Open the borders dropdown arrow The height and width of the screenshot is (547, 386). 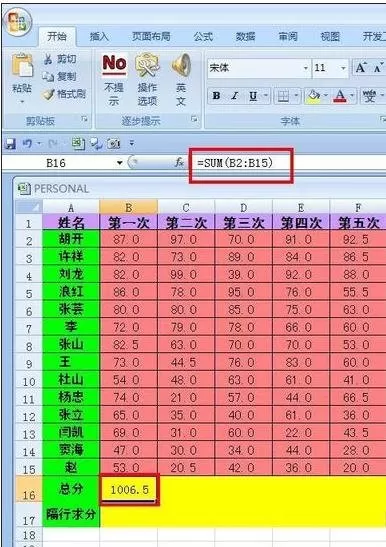296,95
